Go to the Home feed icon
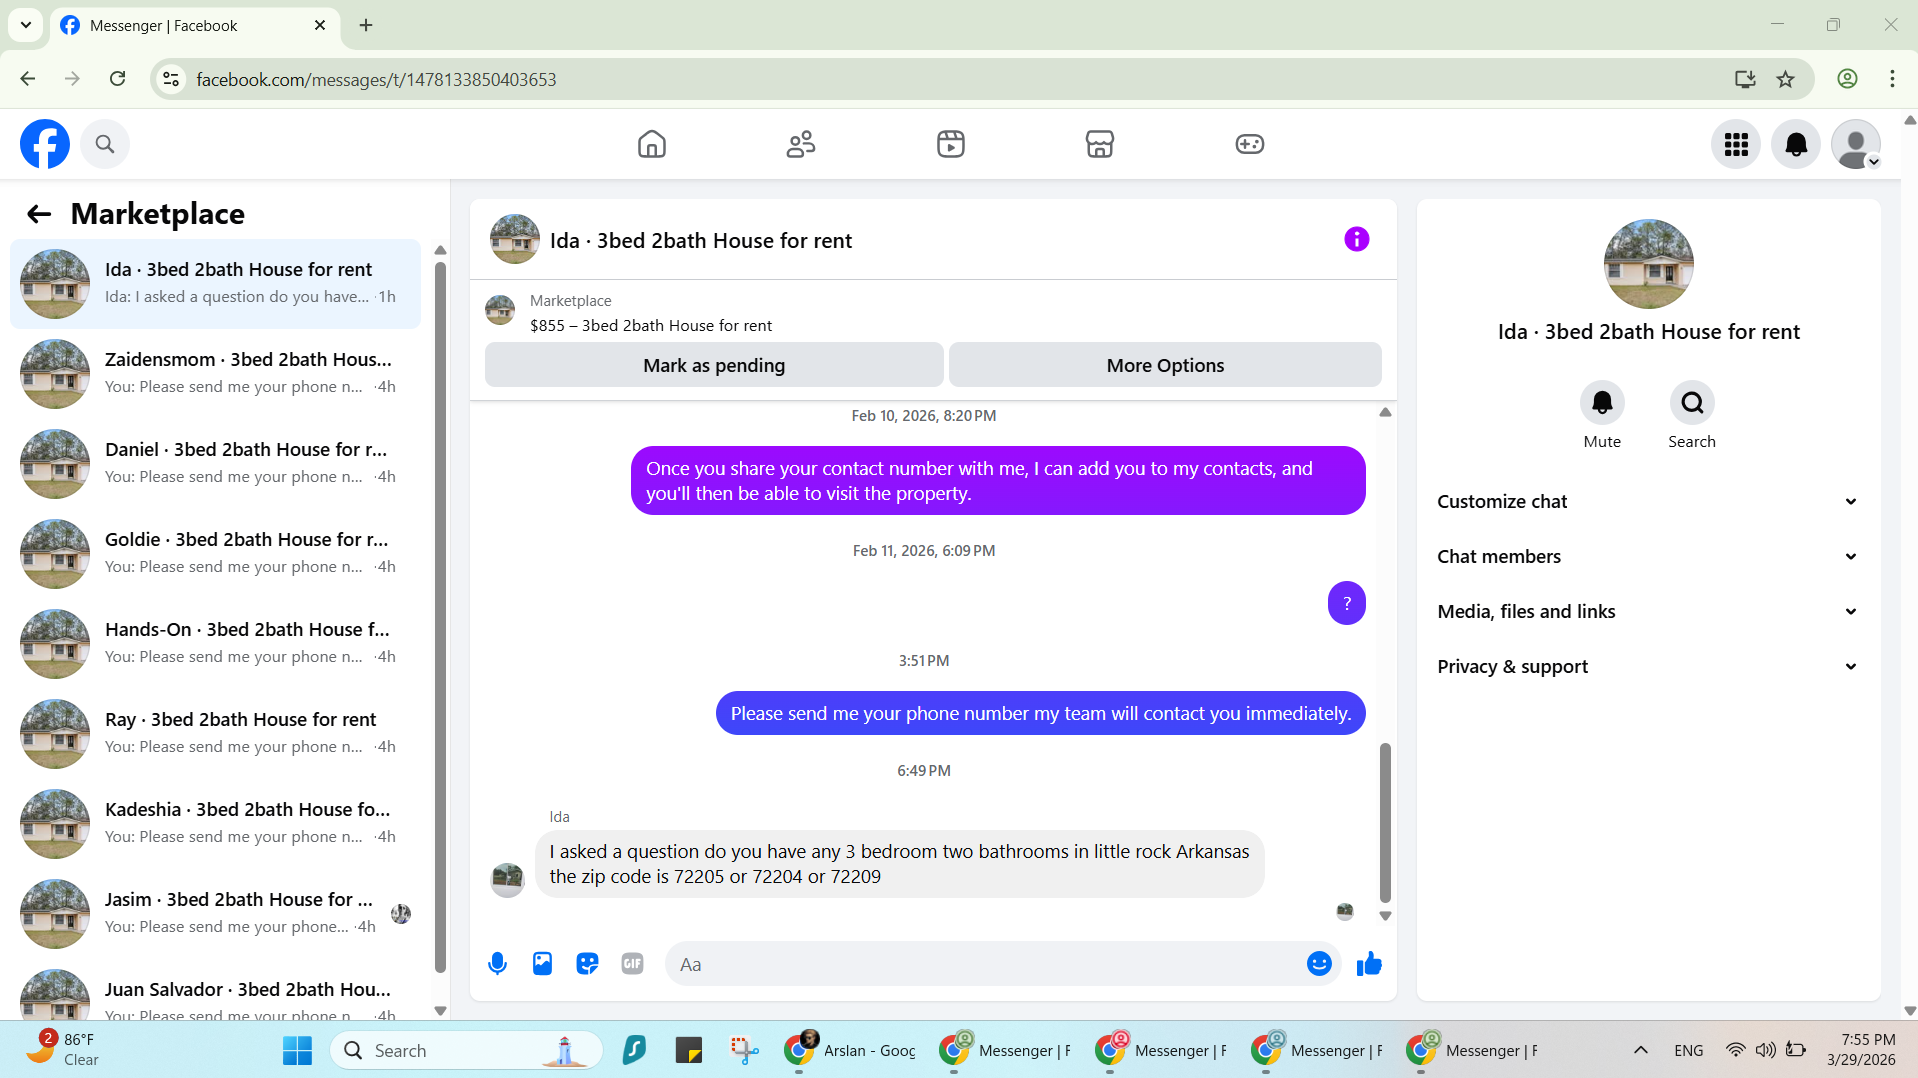 652,144
